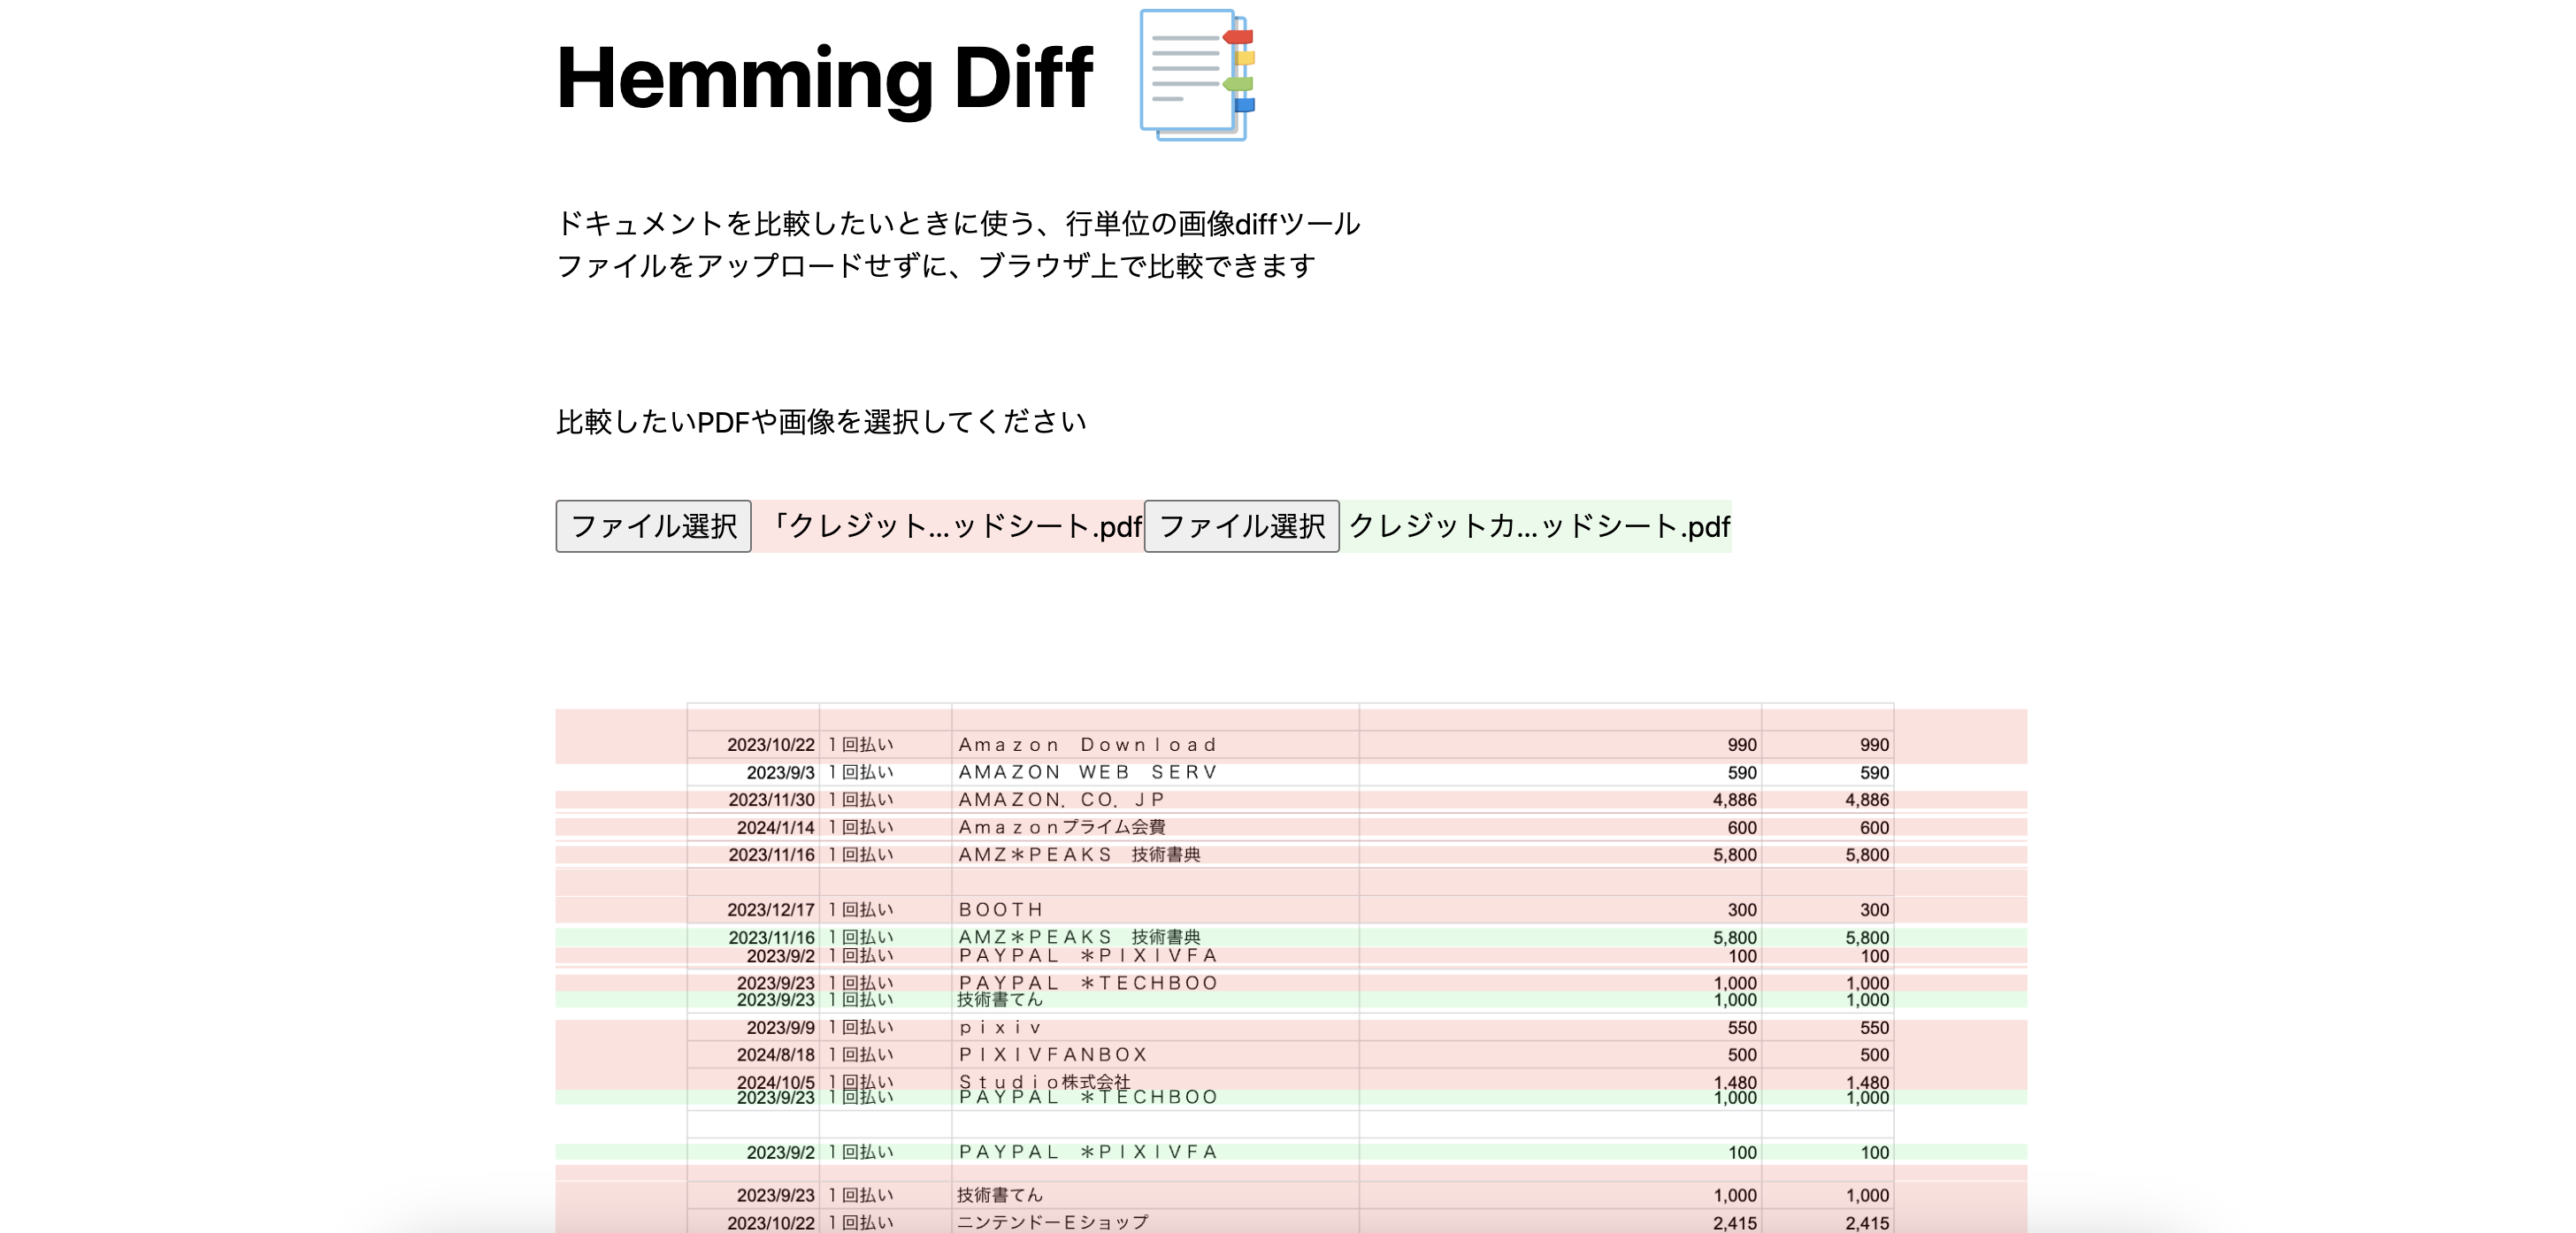Click the second ファイル選択 button
2576x1233 pixels.
[1241, 526]
